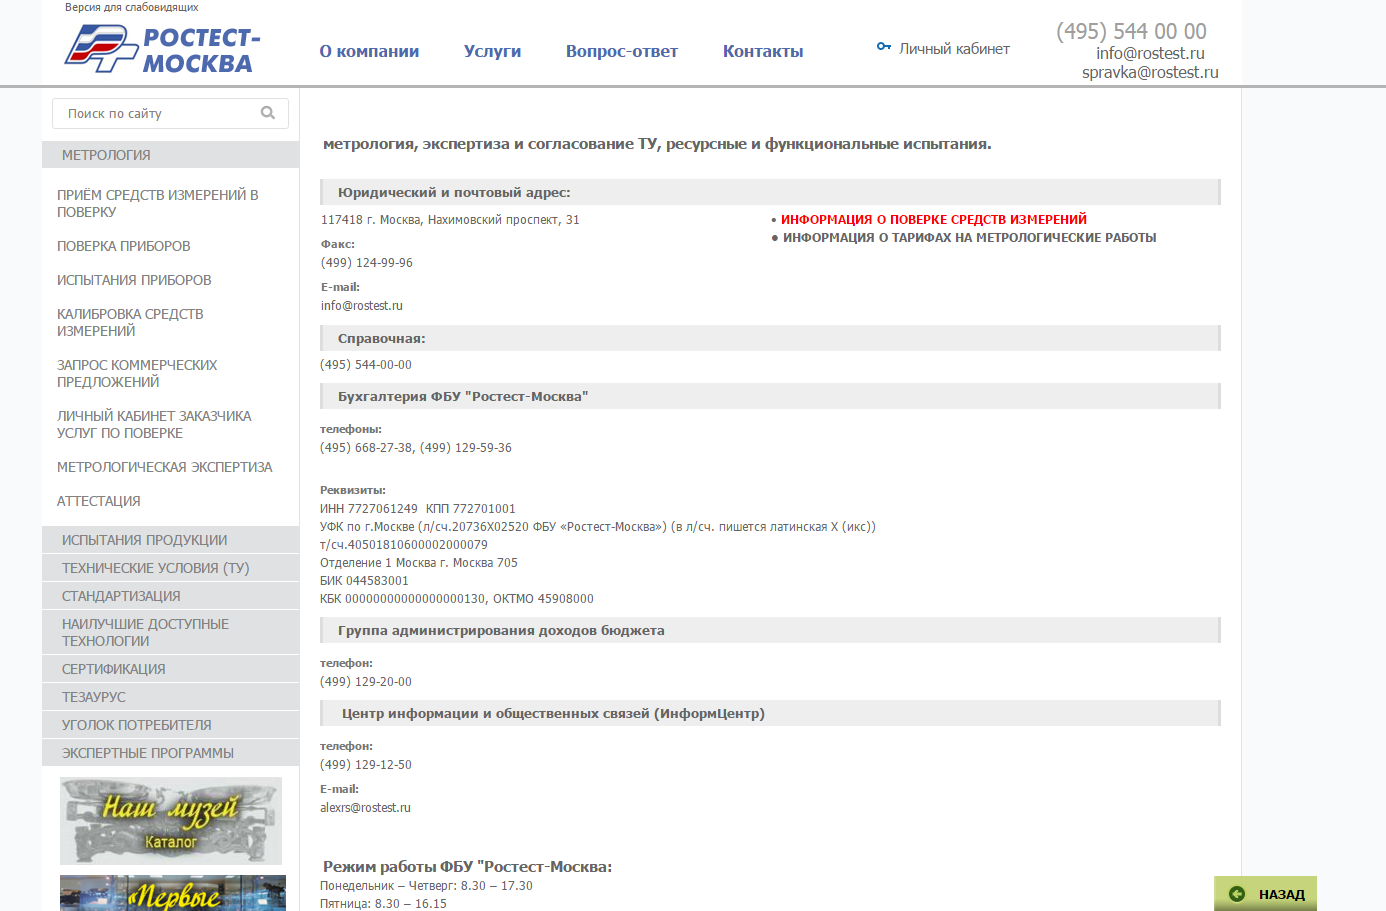This screenshot has height=911, width=1386.
Task: Click the key icon beside Личный кабинет
Action: tap(884, 46)
